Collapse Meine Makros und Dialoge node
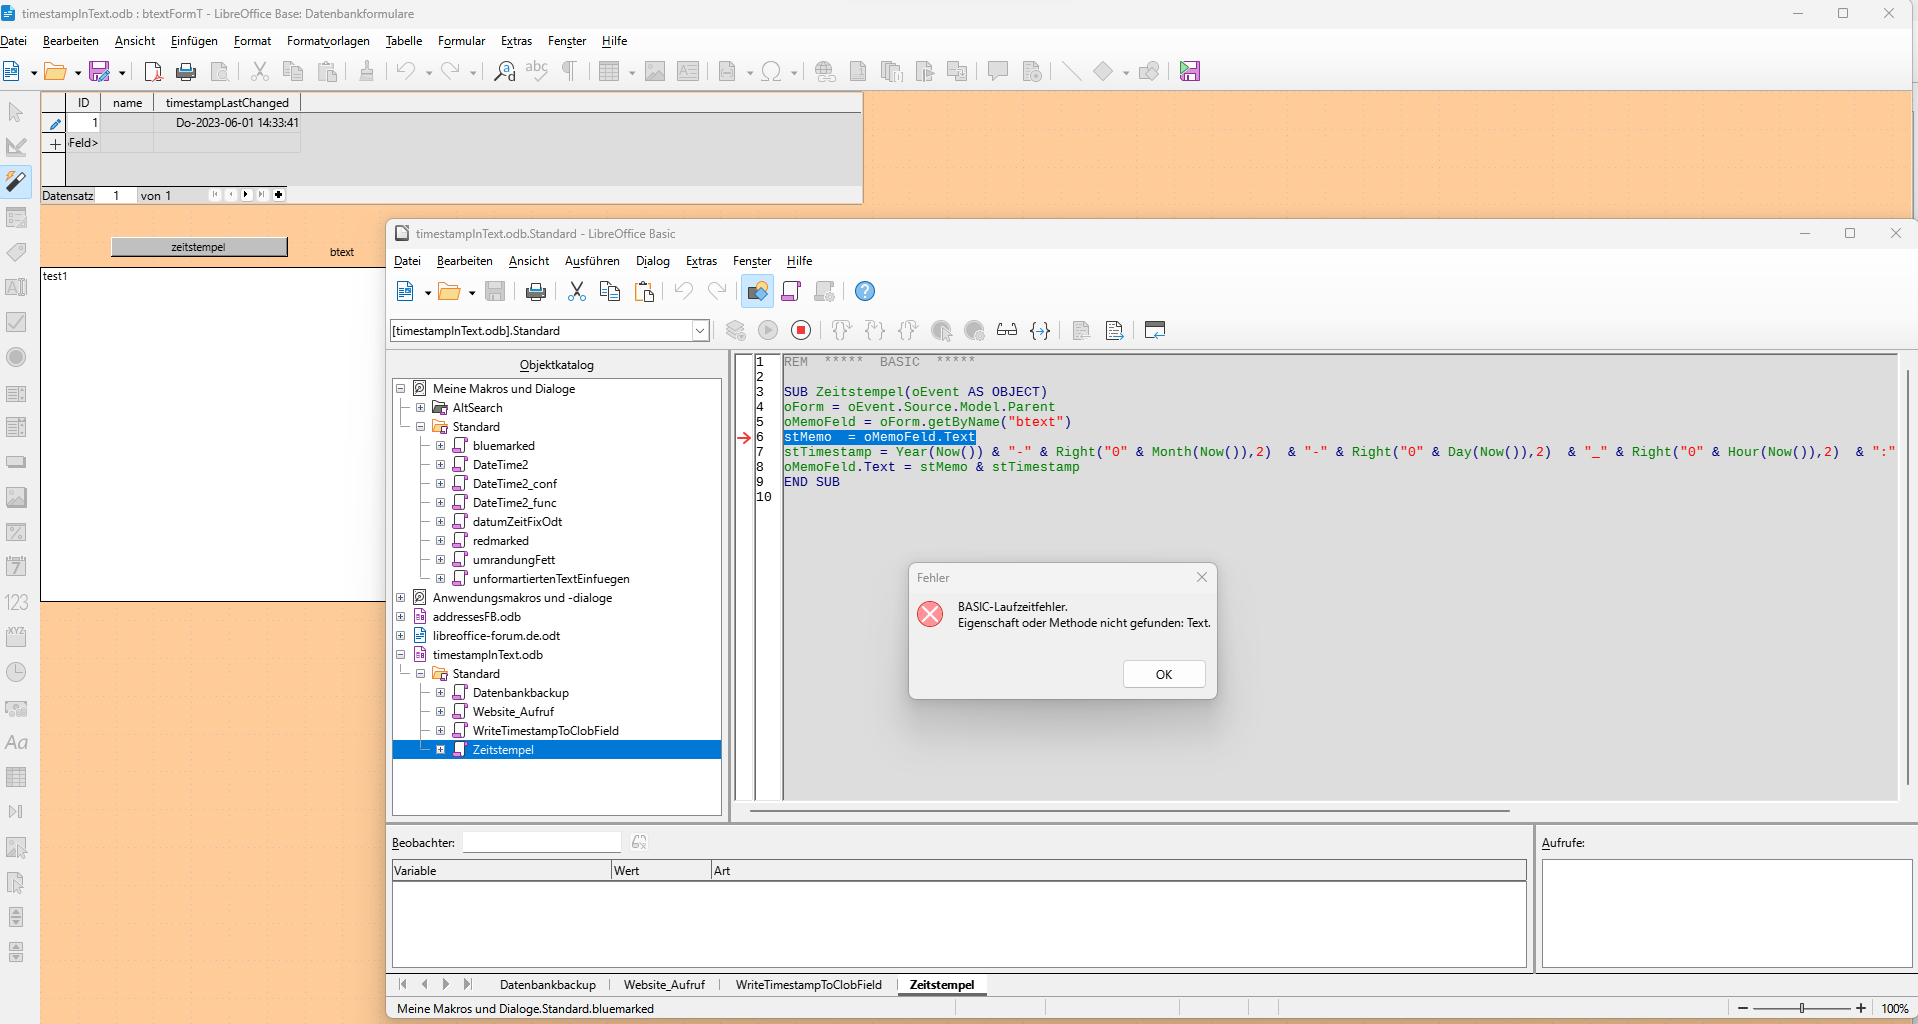1918x1024 pixels. [x=401, y=389]
